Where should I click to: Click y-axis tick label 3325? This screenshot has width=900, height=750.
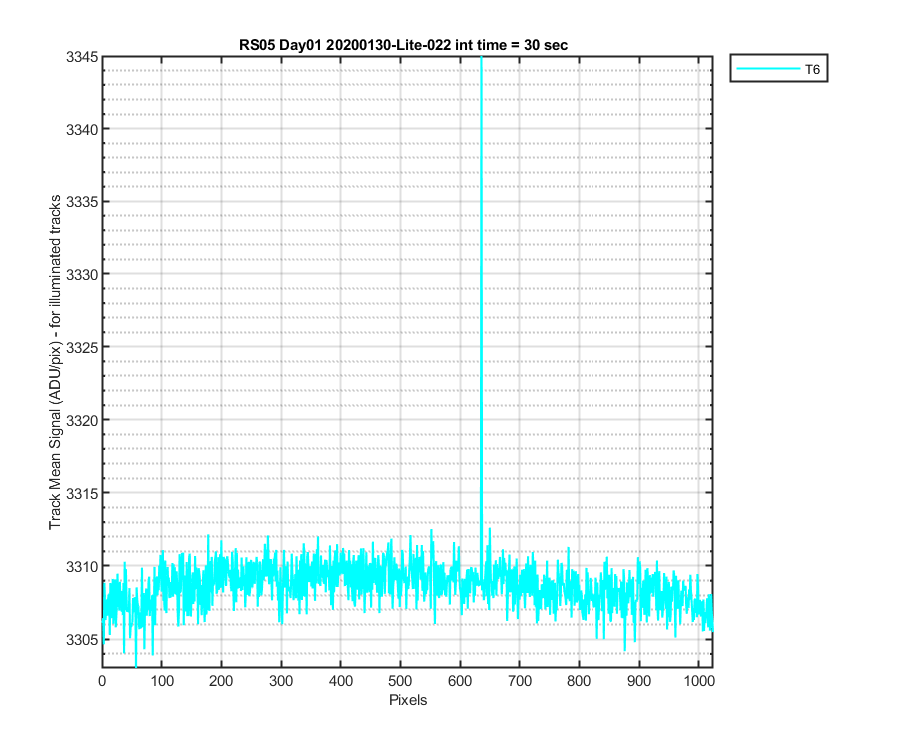[82, 348]
